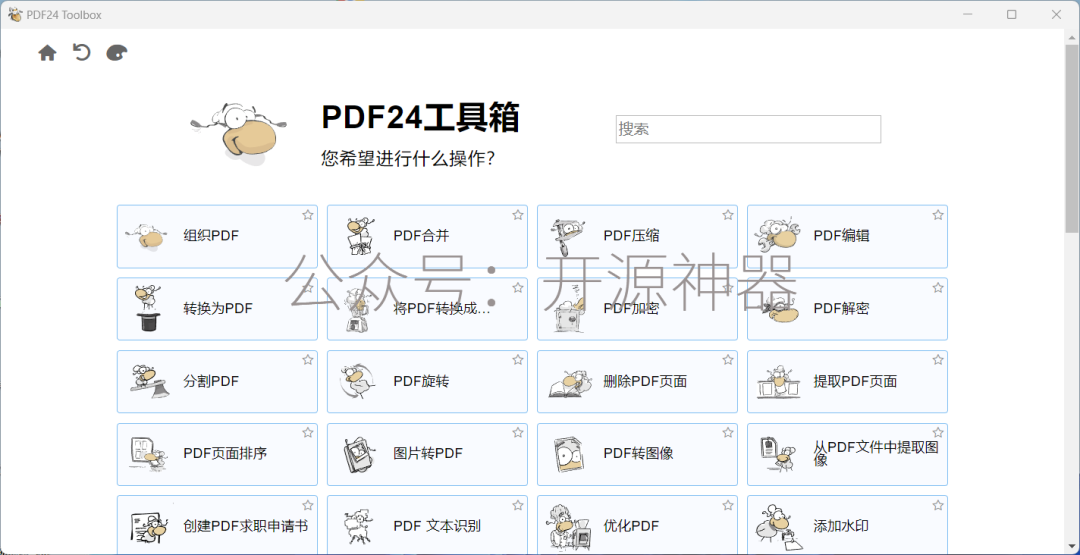The height and width of the screenshot is (555, 1080).
Task: Click the PDF合并 tool icon
Action: (360, 236)
